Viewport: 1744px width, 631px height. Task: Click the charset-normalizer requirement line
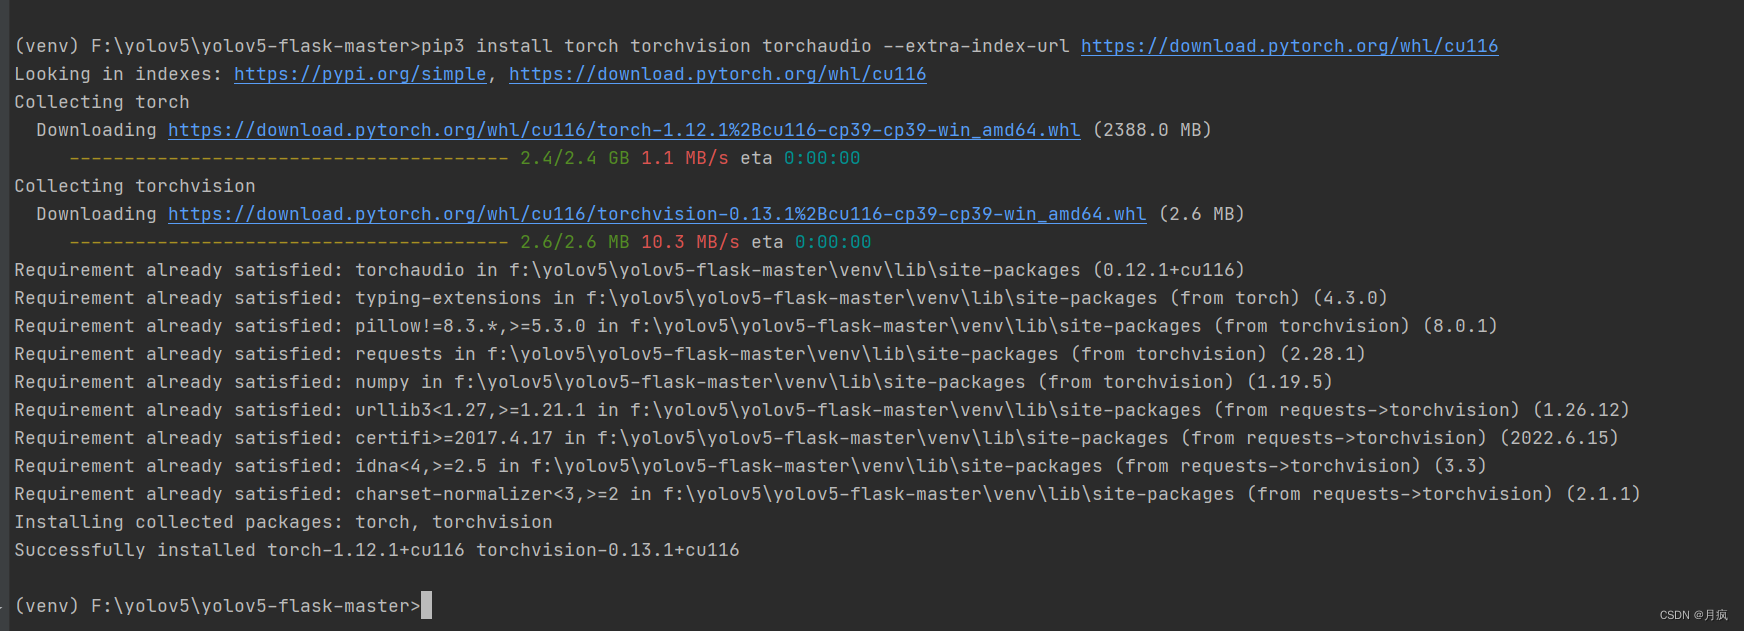point(827,494)
